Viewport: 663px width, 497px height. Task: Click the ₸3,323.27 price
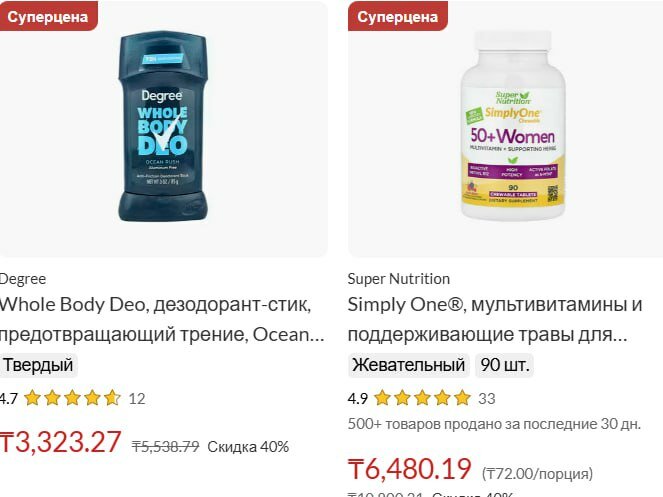click(60, 442)
